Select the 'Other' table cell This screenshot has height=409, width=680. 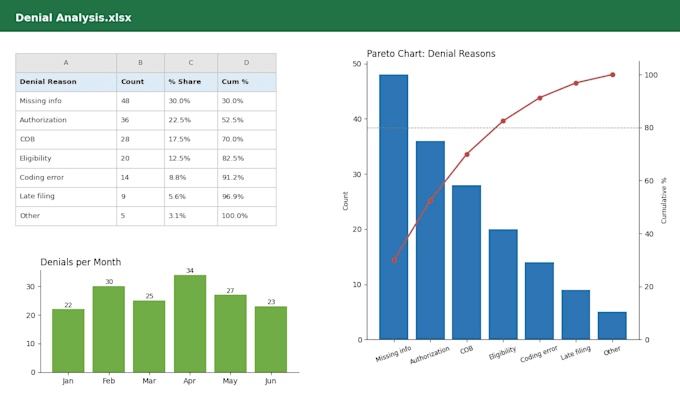66,216
